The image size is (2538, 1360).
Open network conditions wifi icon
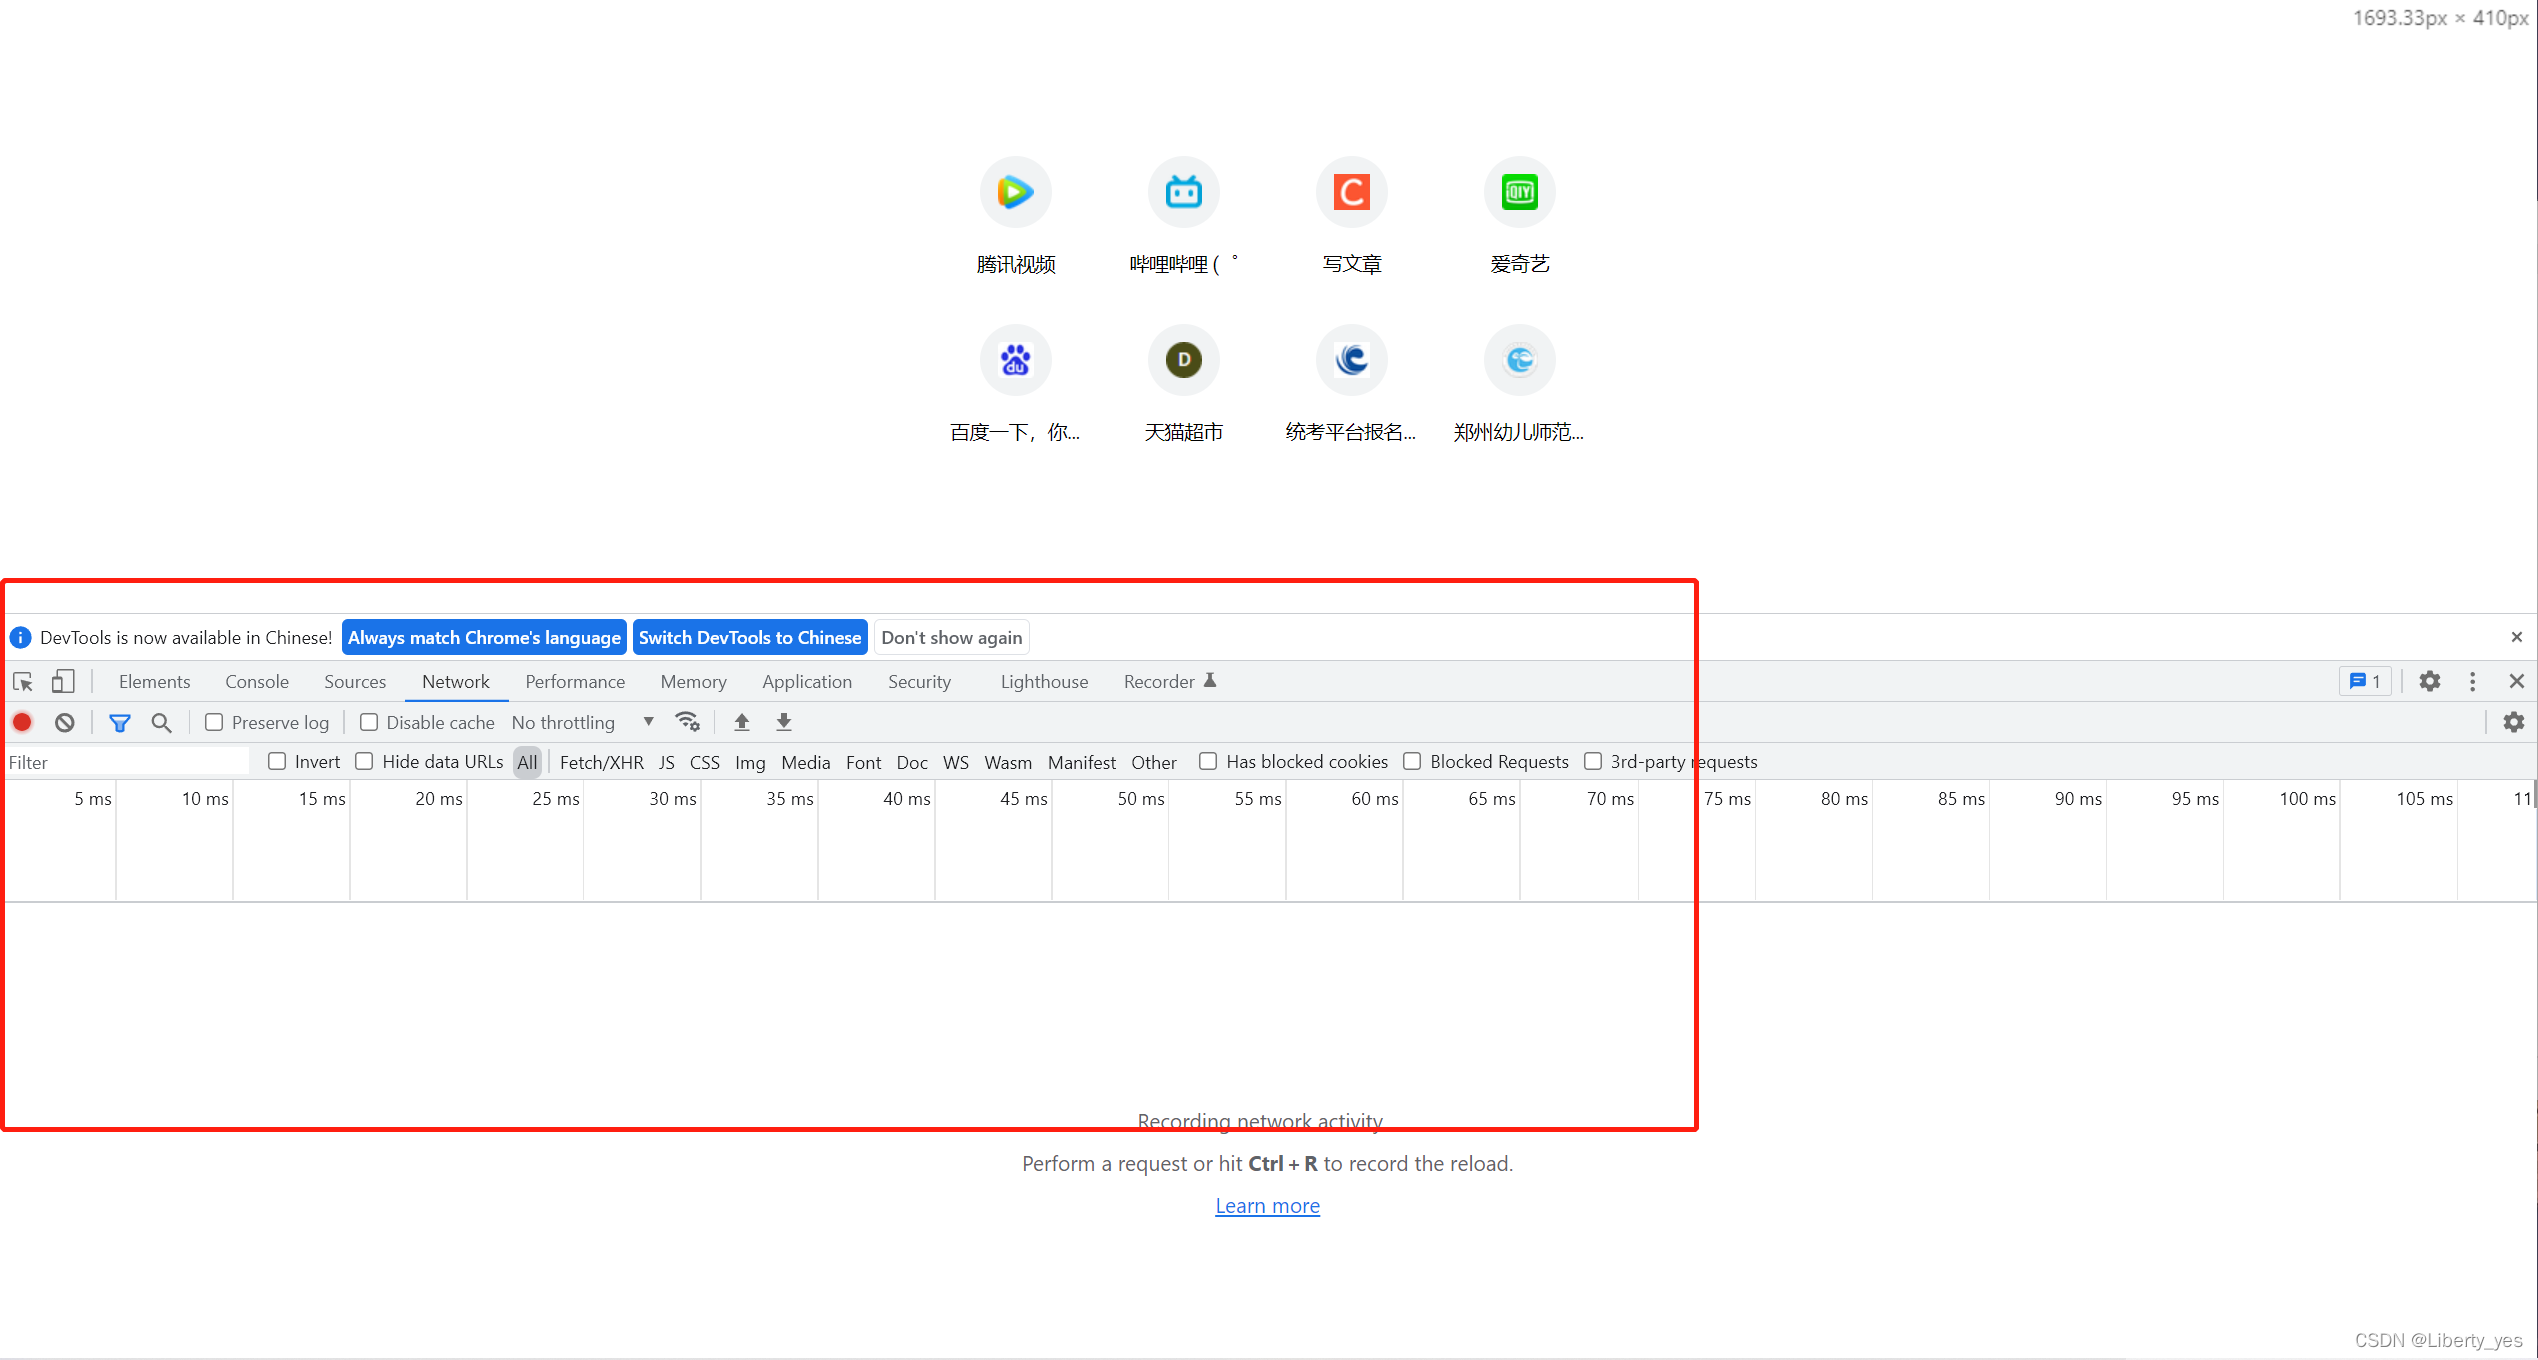point(688,722)
